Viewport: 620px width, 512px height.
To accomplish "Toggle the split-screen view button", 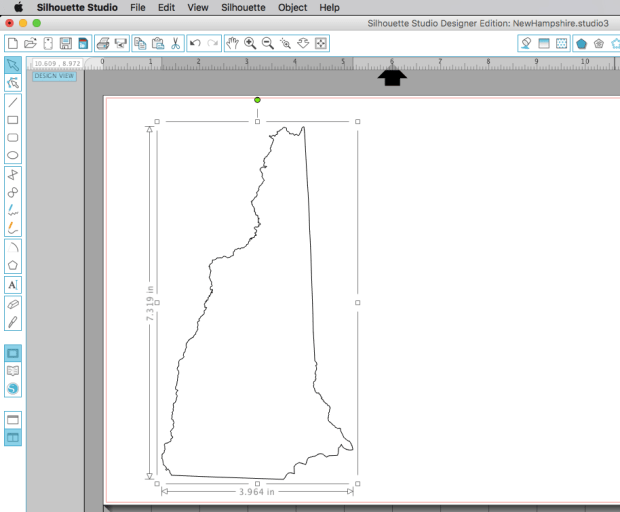I will pyautogui.click(x=13, y=437).
